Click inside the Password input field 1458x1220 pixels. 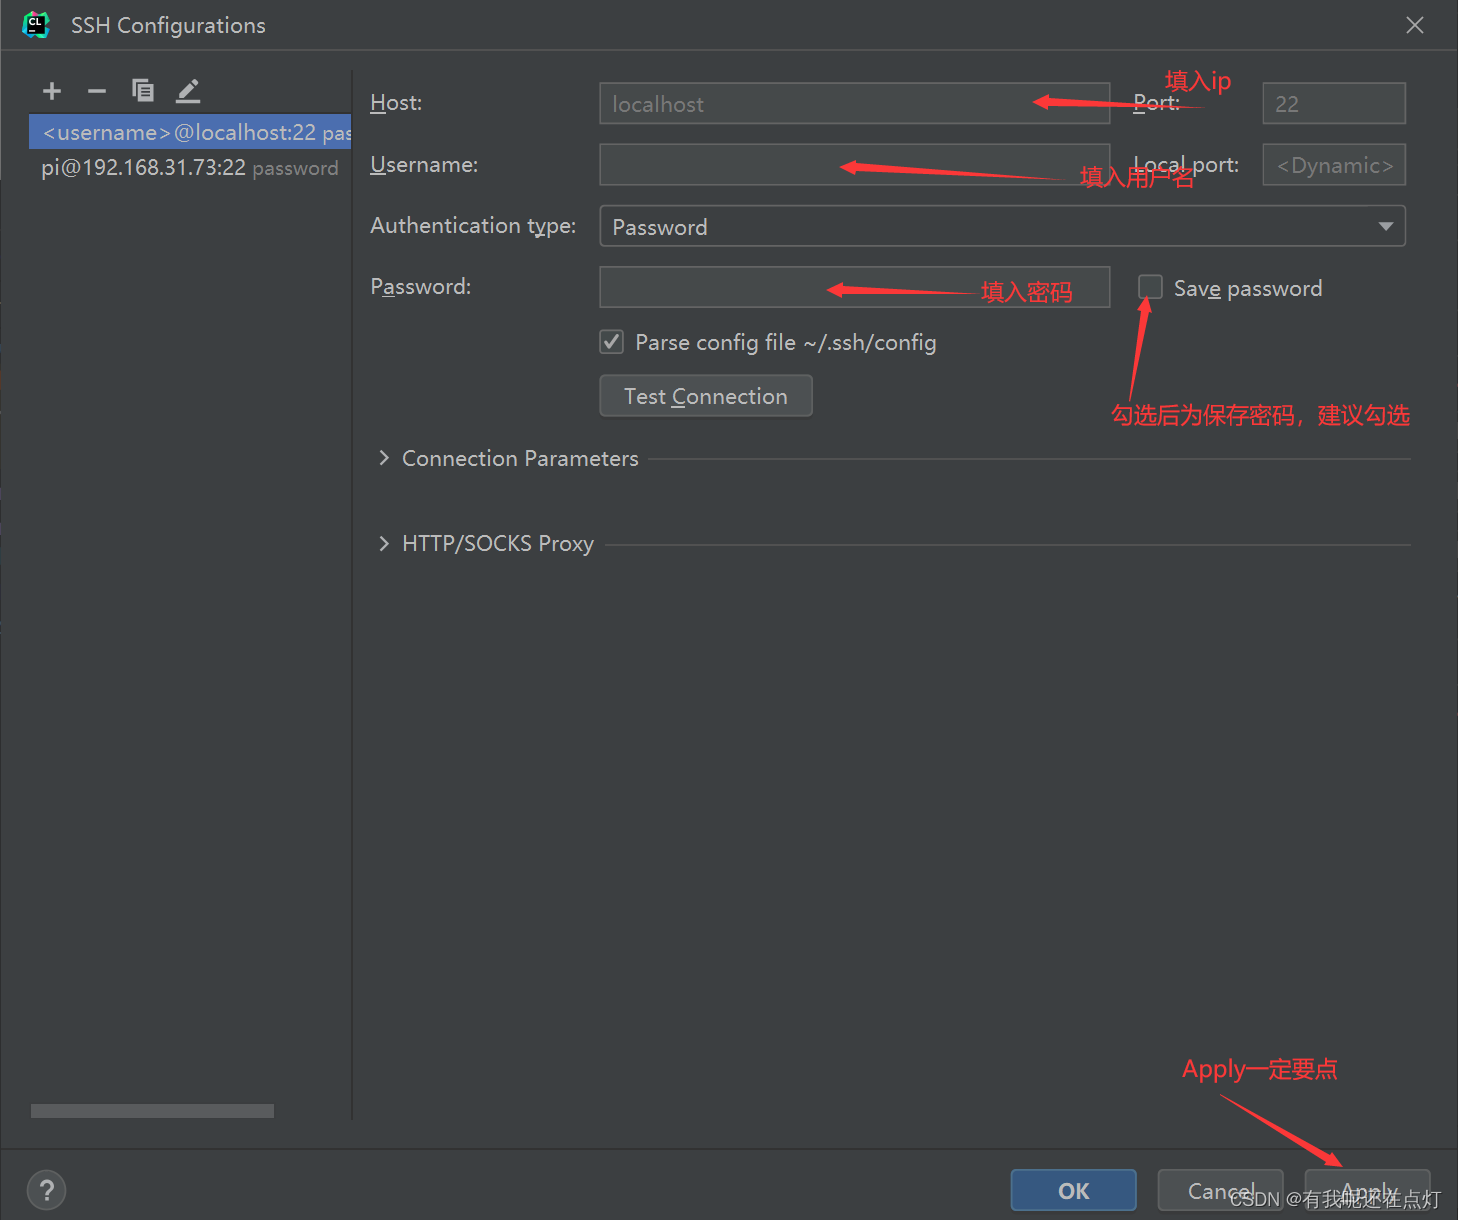[854, 287]
